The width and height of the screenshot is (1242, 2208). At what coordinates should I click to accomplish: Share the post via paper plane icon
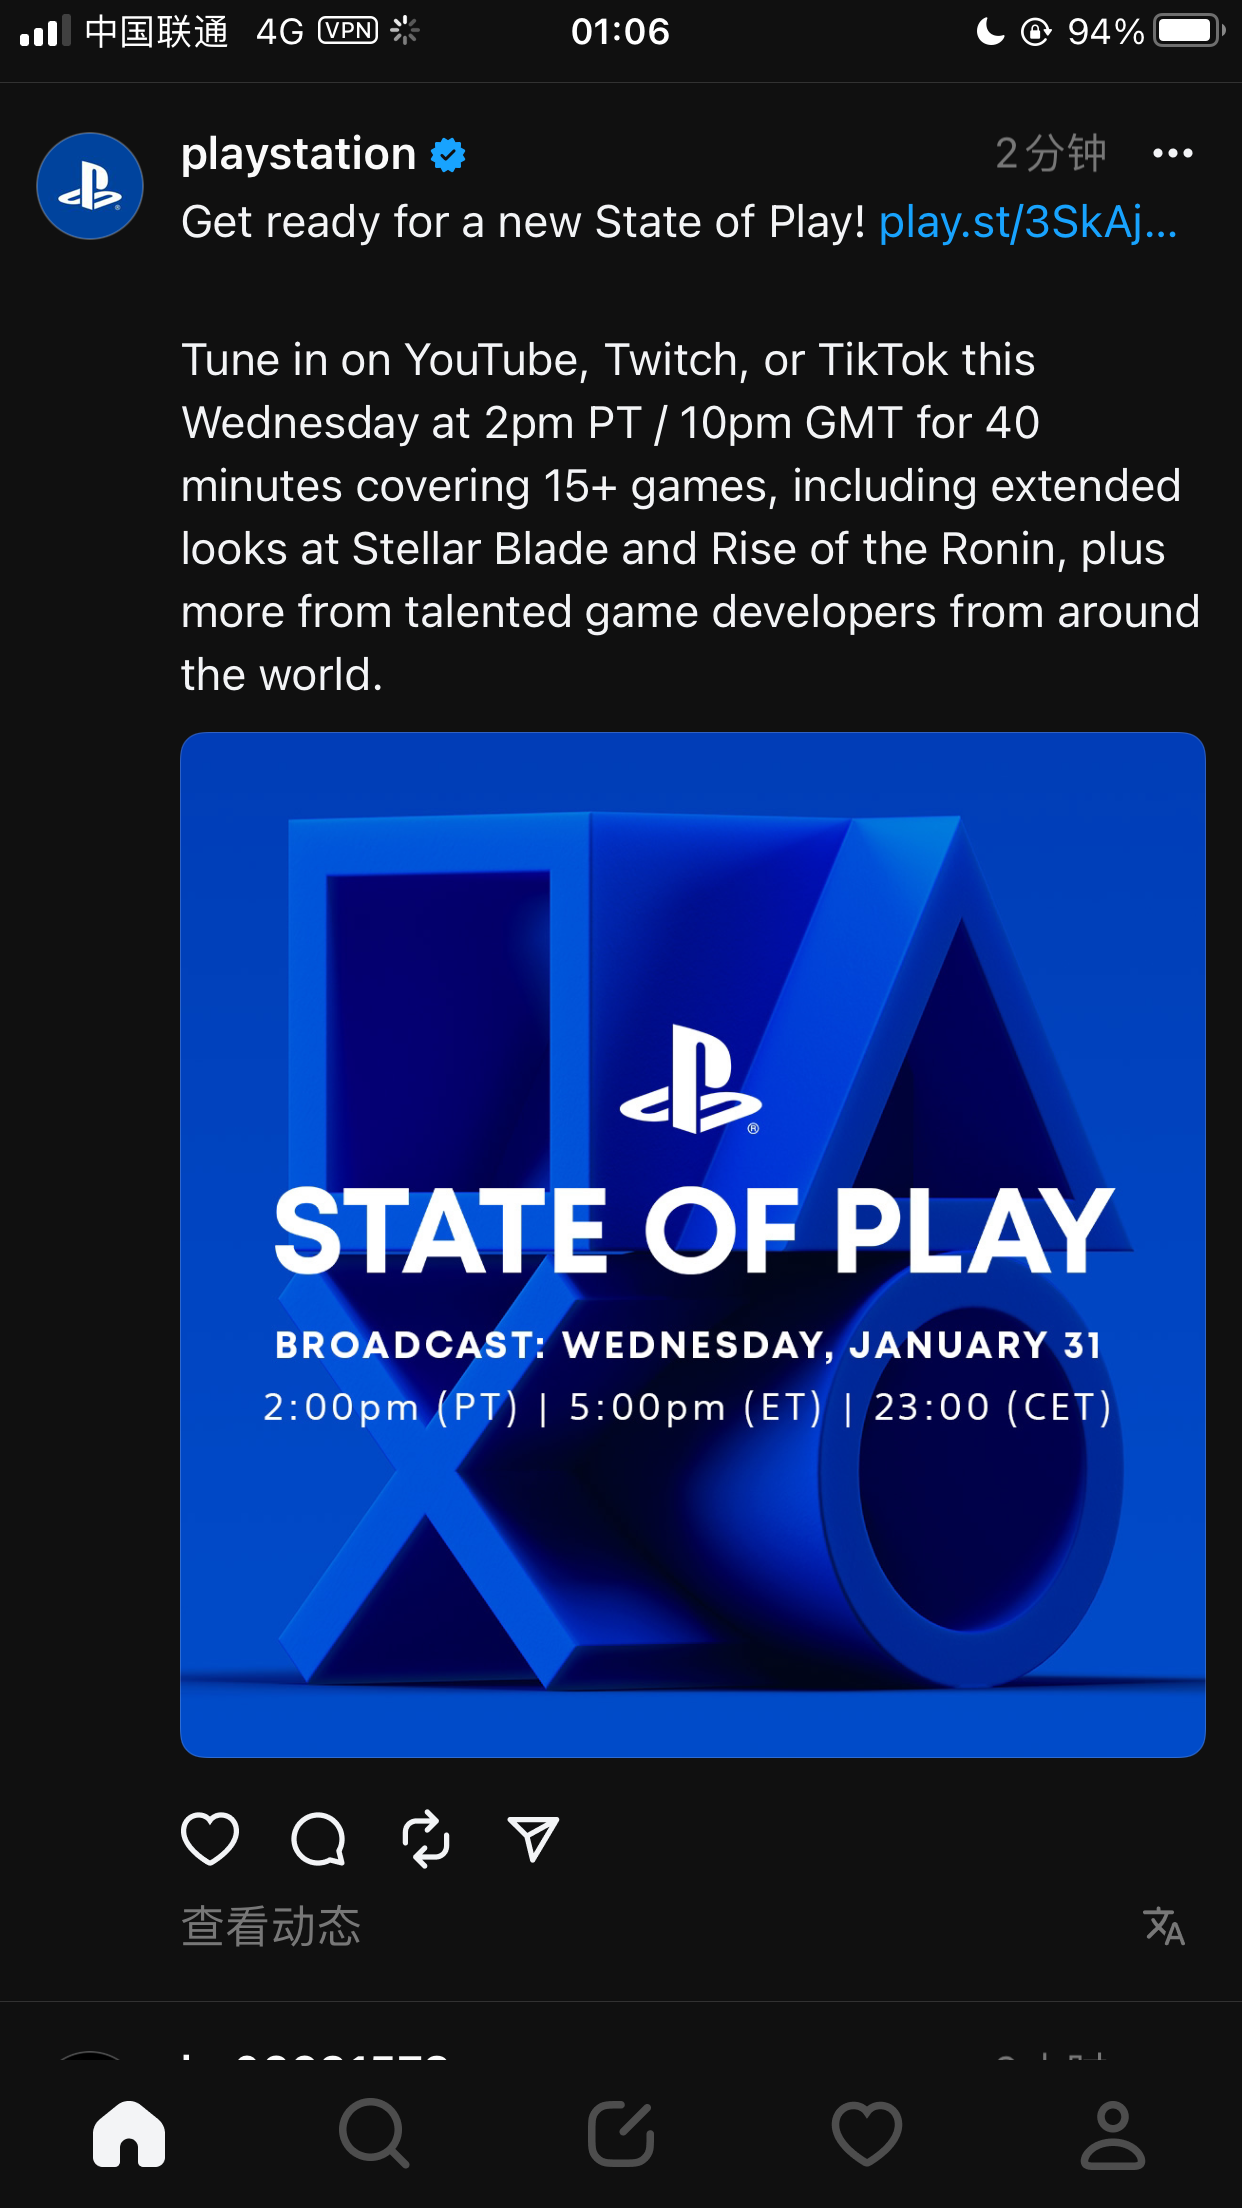coord(533,1838)
